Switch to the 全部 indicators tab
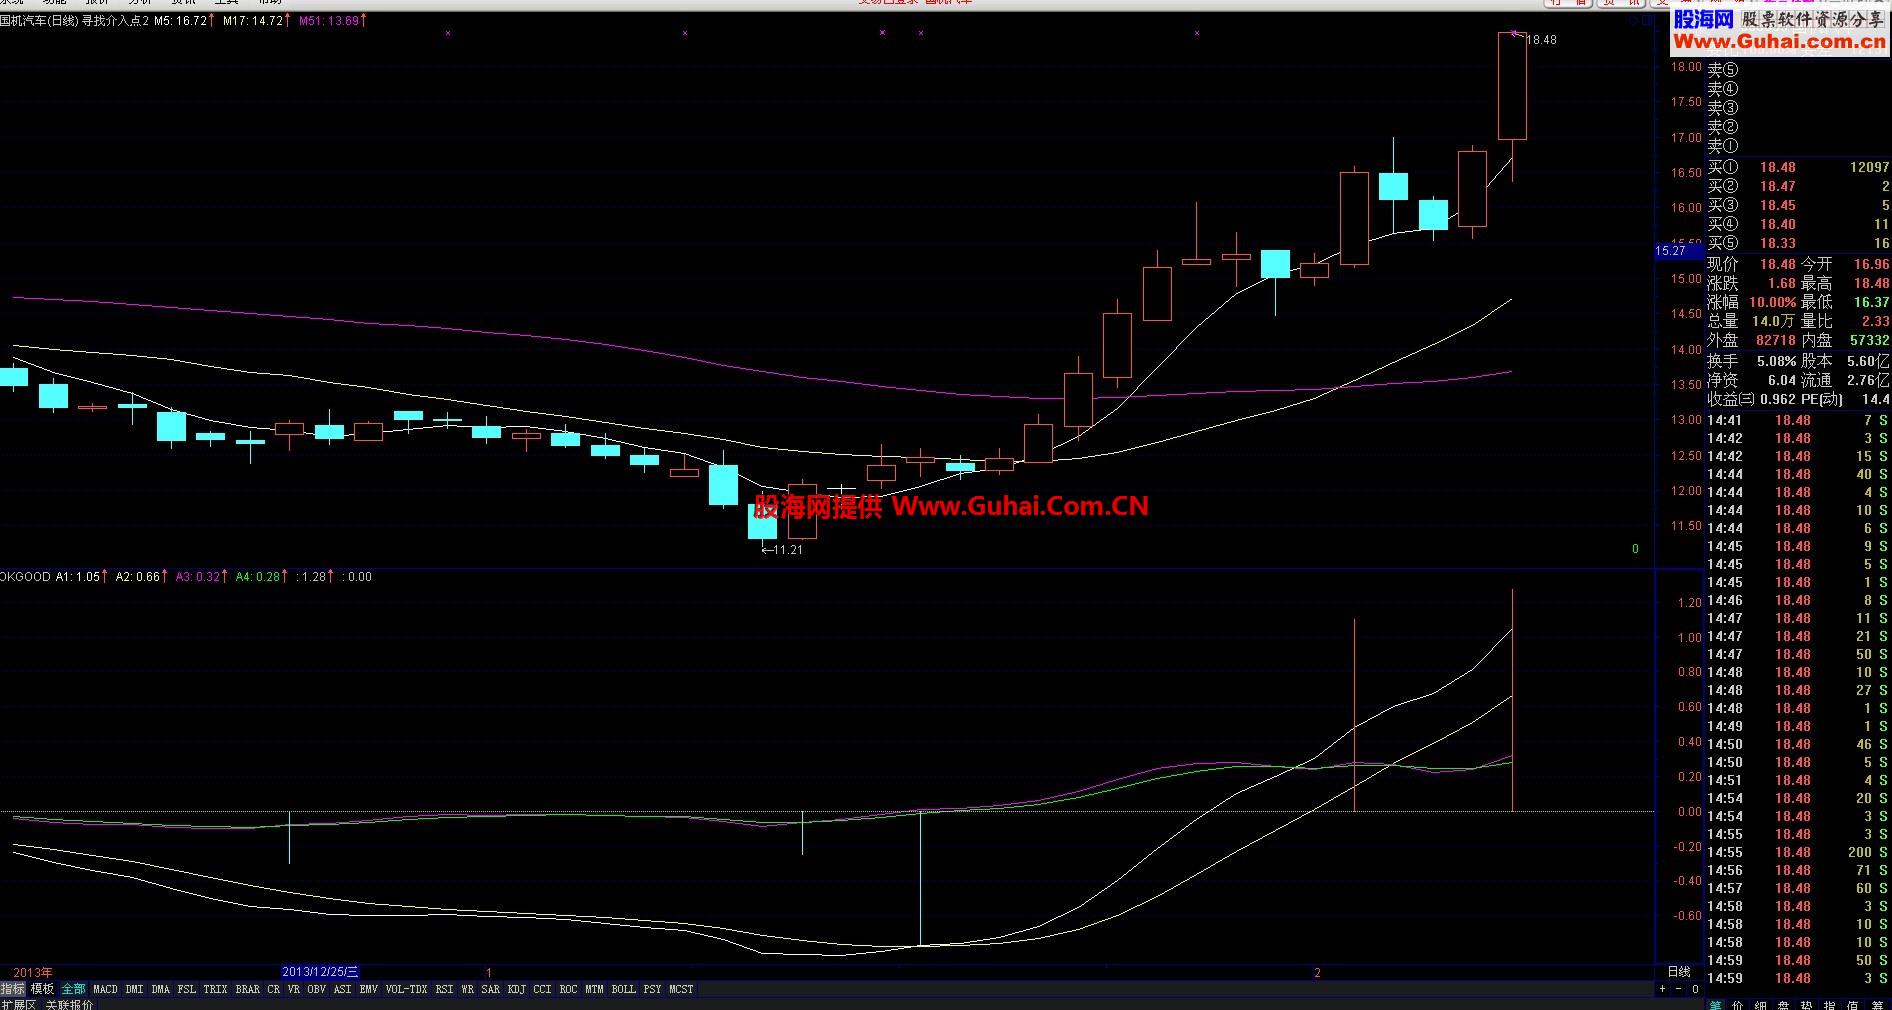 point(73,989)
